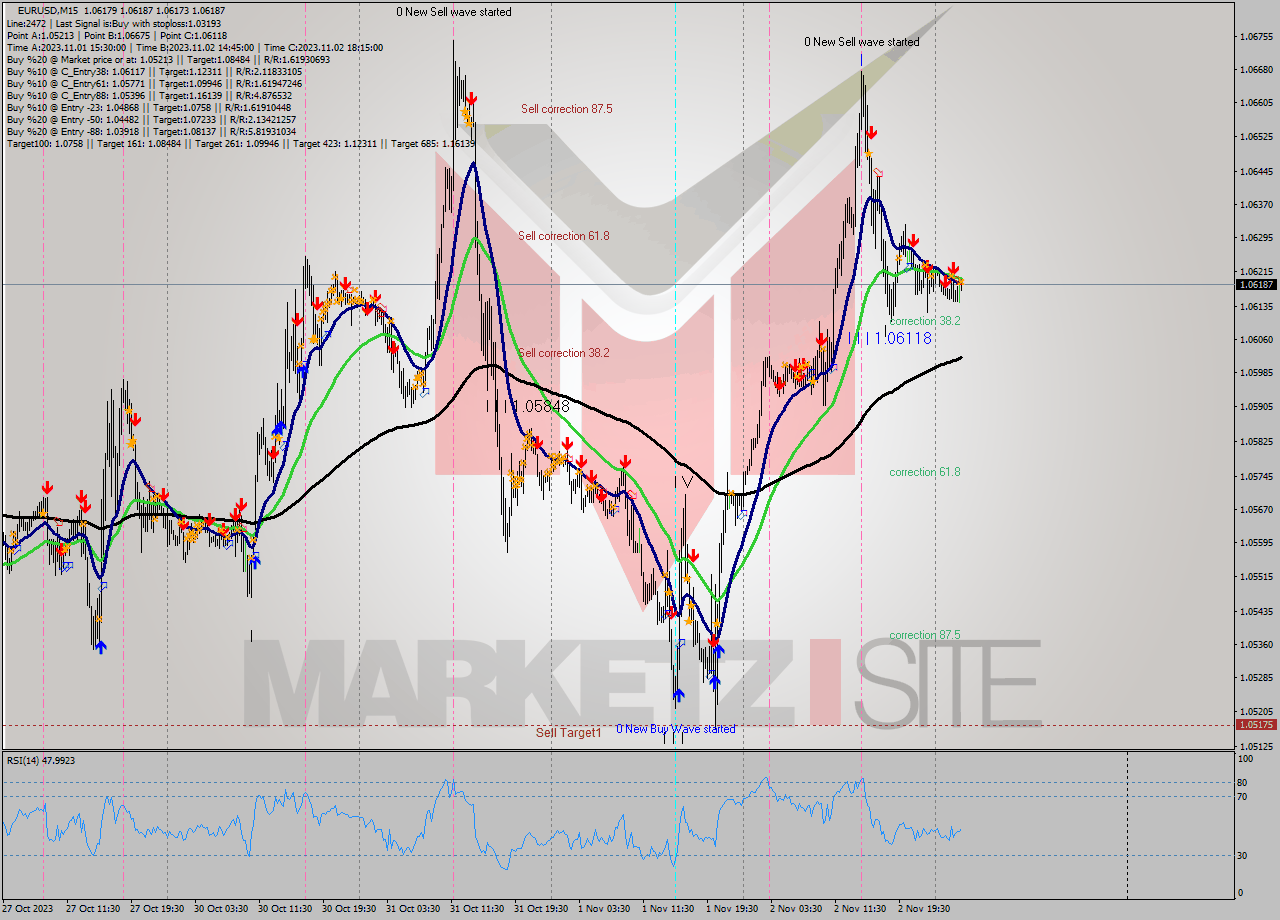This screenshot has width=1280, height=920.
Task: Select the 1.05905 price axis value
Action: tap(1256, 407)
